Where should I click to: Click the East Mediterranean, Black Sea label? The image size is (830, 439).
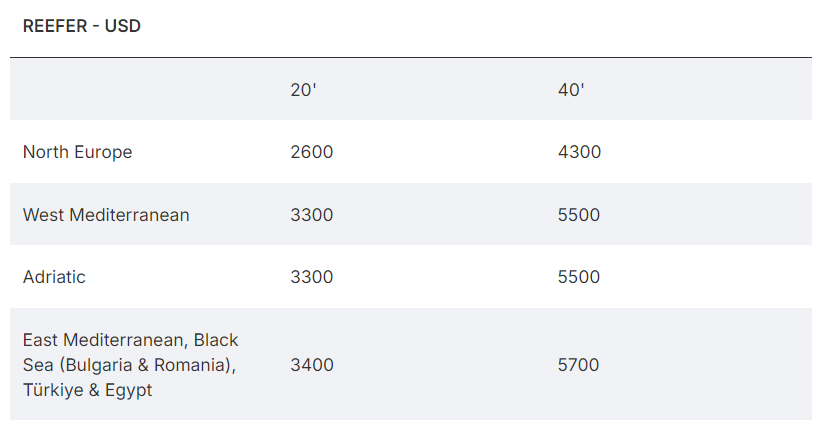(x=130, y=364)
